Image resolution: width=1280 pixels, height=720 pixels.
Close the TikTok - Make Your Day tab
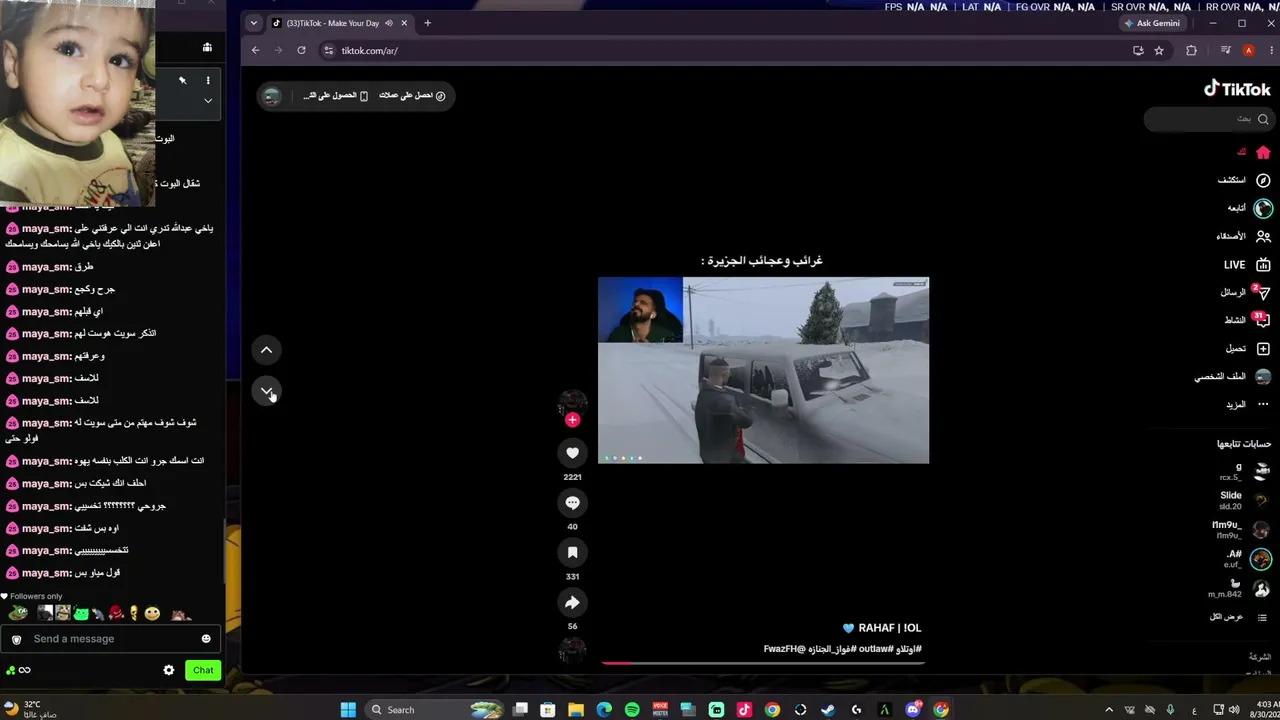coord(404,23)
